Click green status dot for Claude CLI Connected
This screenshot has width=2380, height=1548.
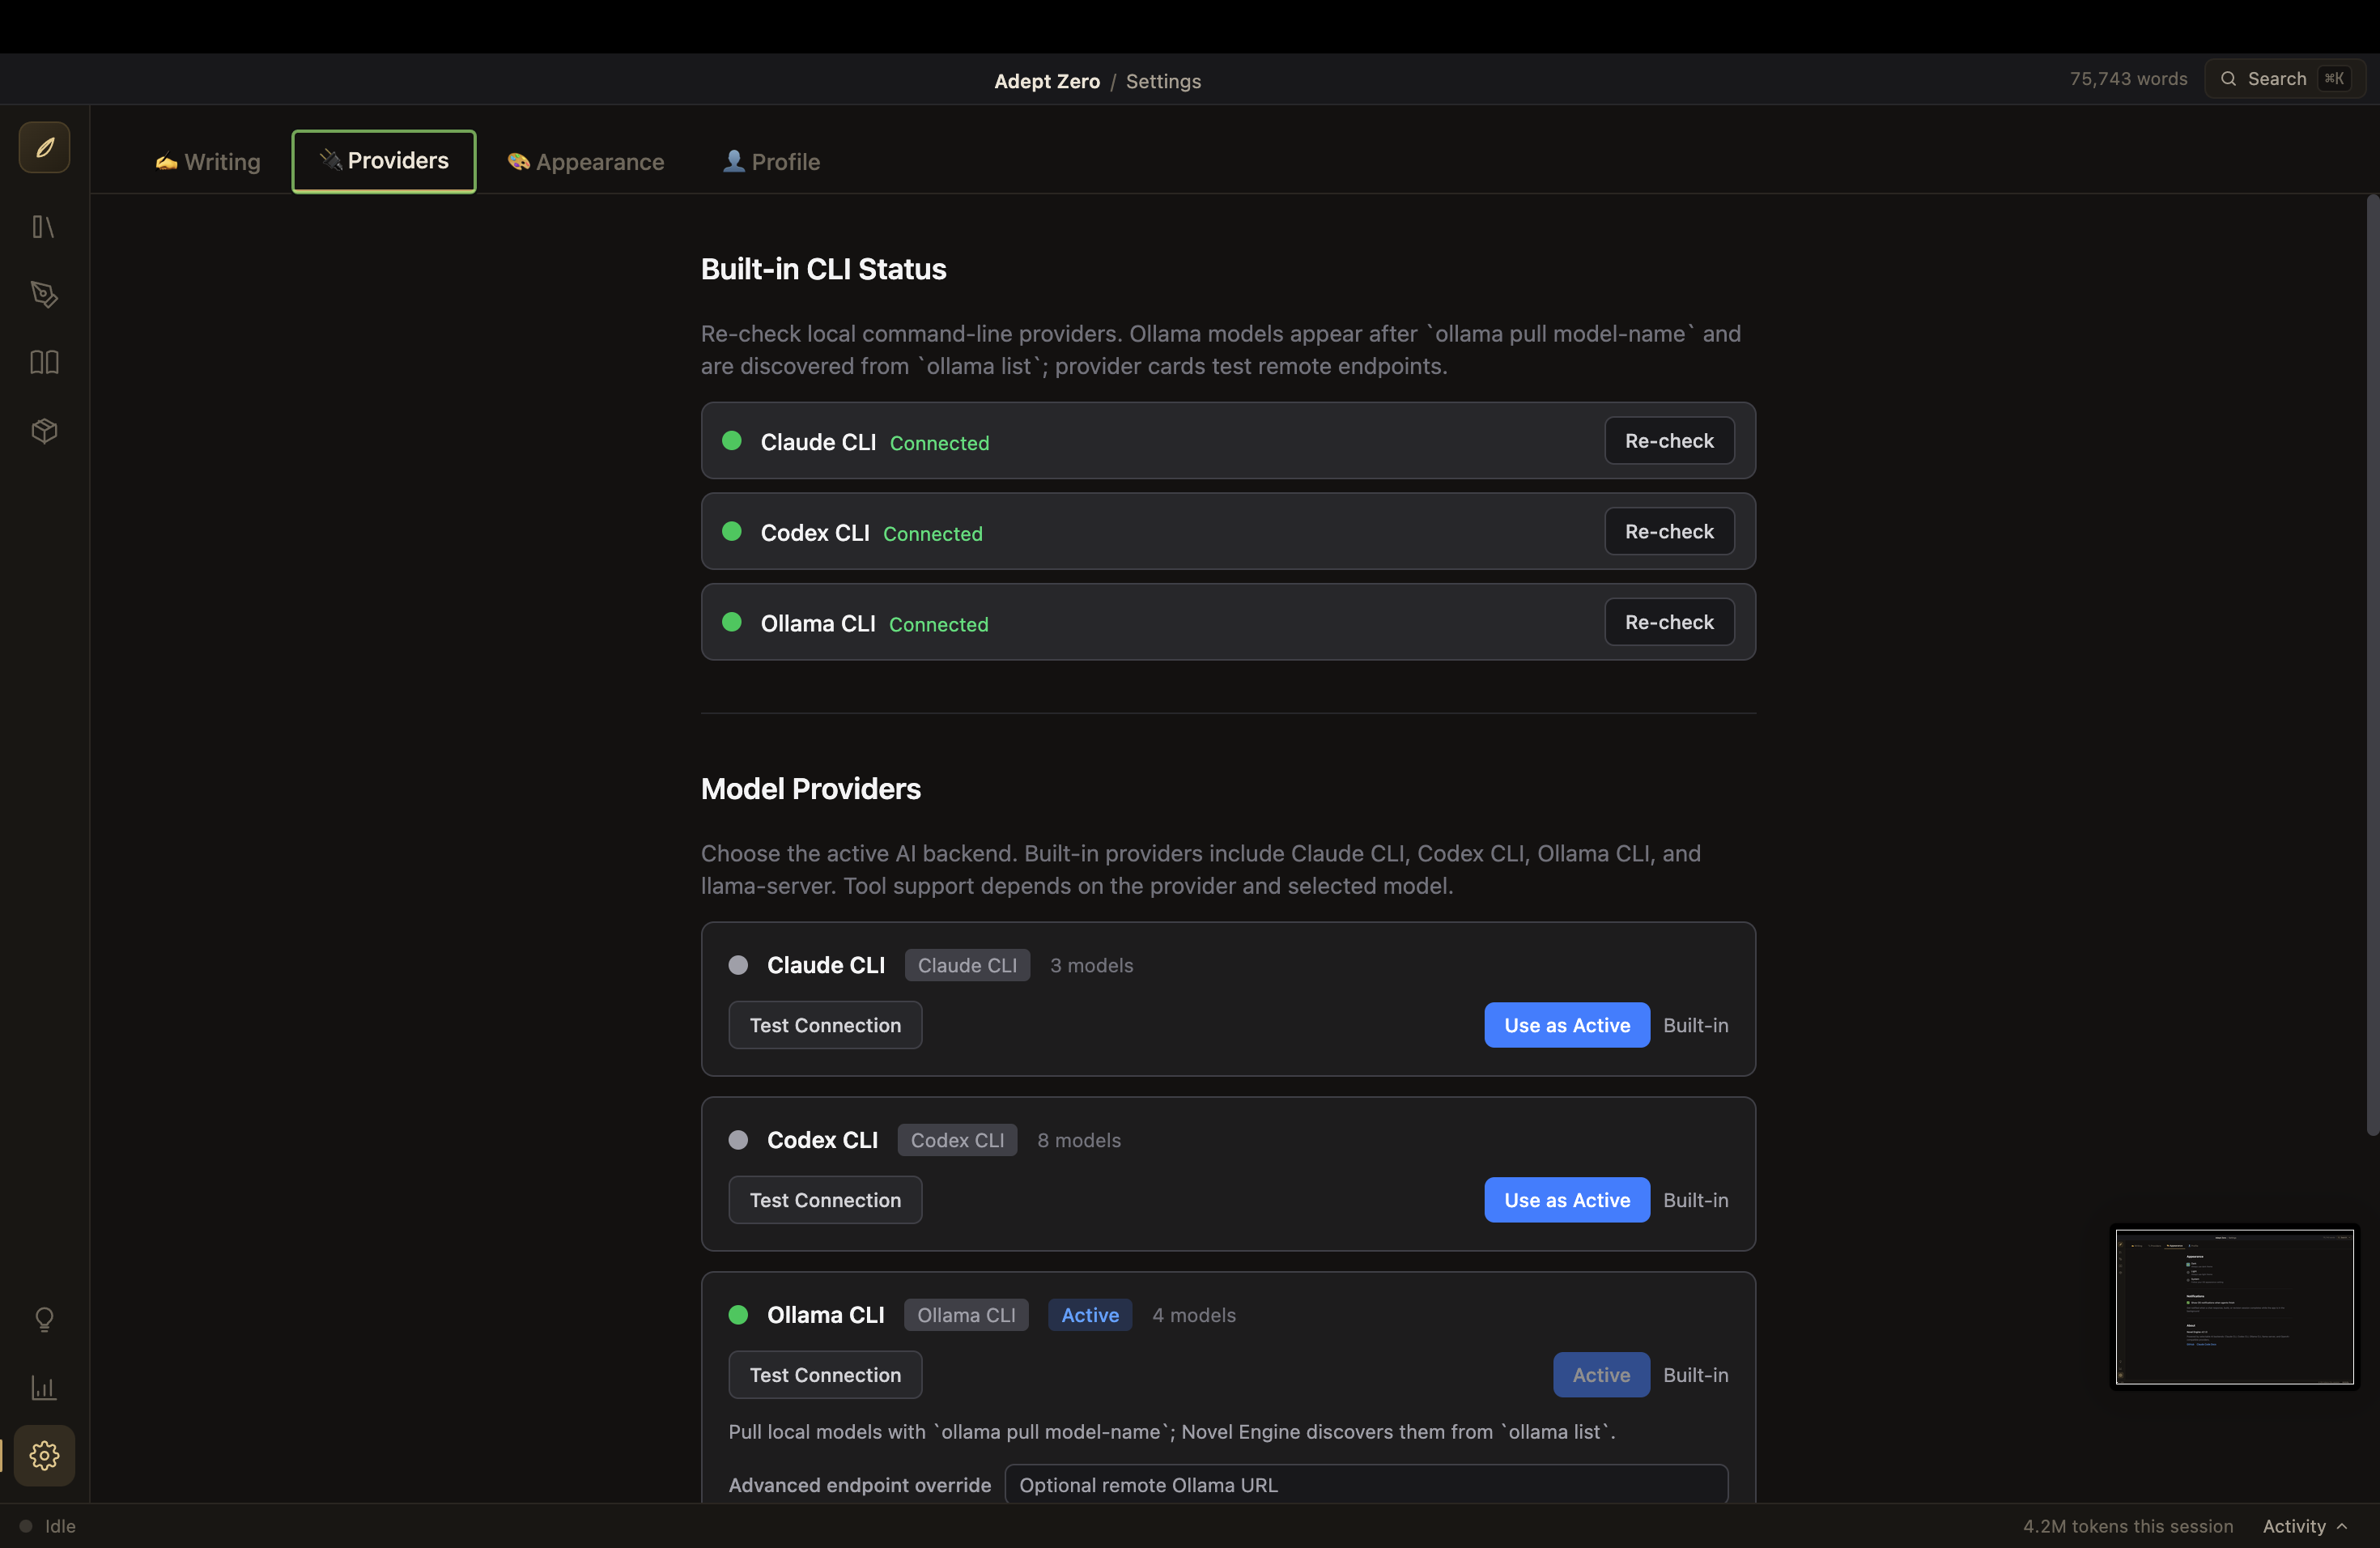point(732,441)
